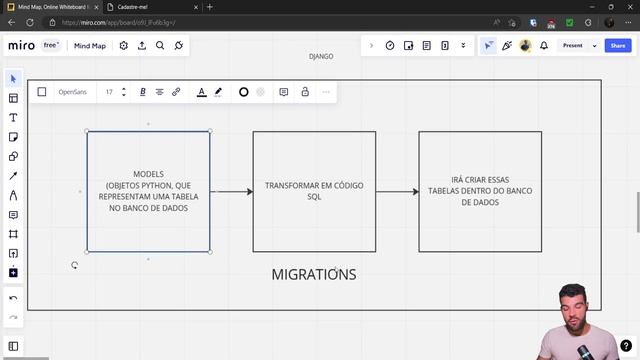
Task: Add comment from context toolbar
Action: 284,92
